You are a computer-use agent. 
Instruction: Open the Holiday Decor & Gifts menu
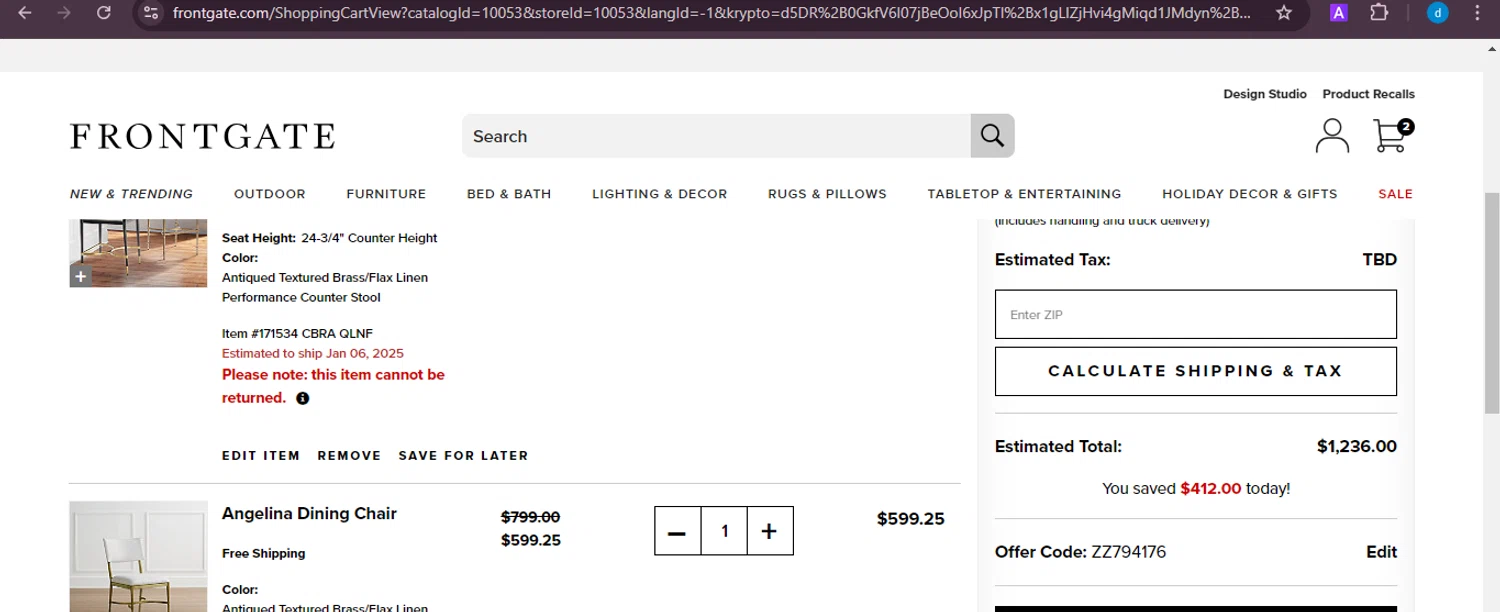coord(1249,194)
